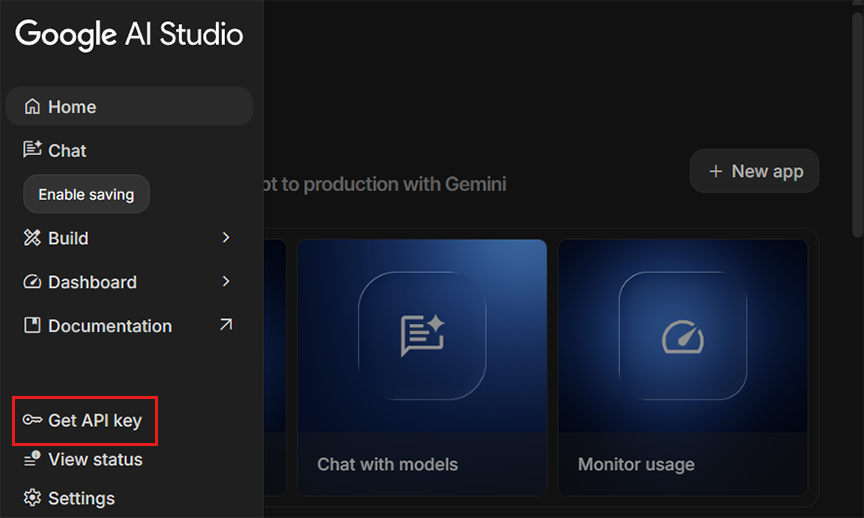
Task: Expand the Dashboard submenu chevron
Action: pos(226,282)
